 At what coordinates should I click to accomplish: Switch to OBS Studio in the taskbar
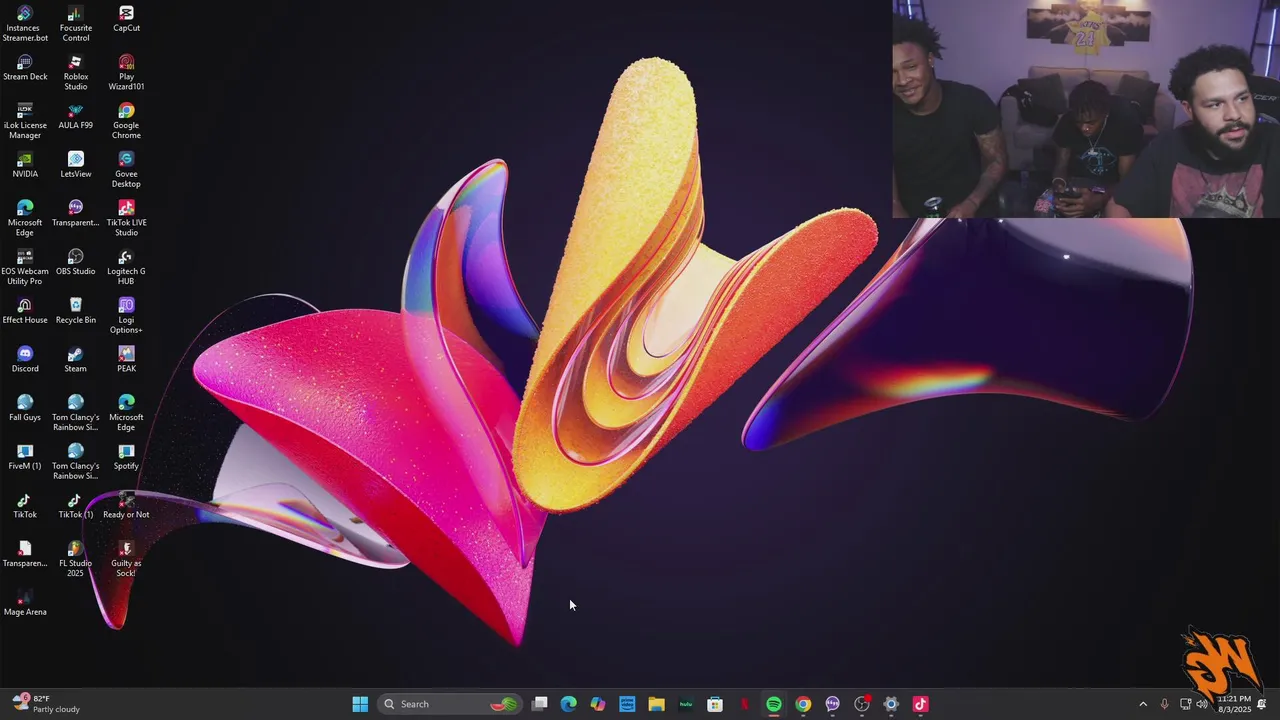pos(862,704)
